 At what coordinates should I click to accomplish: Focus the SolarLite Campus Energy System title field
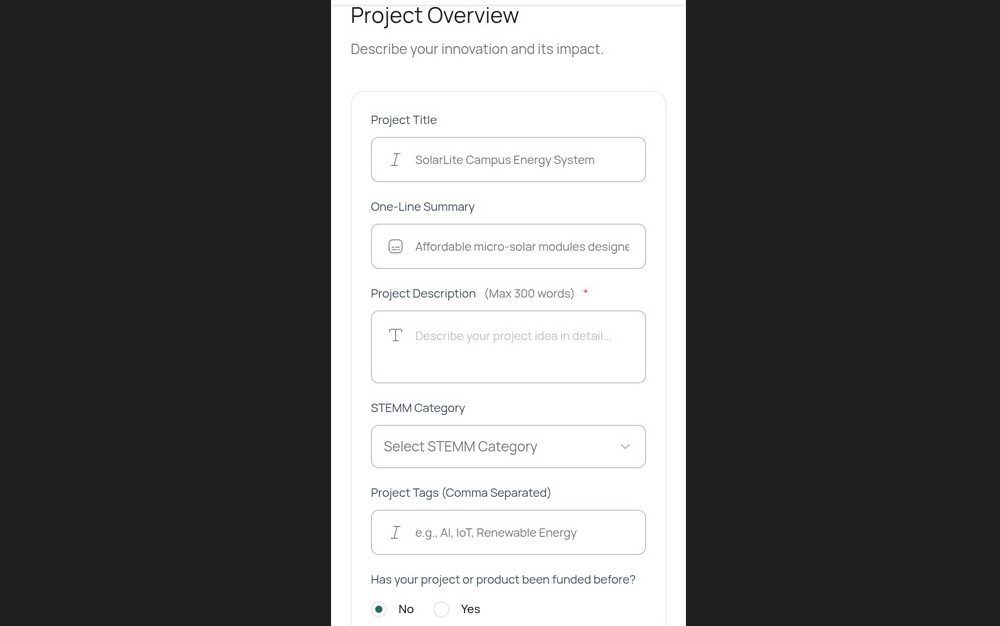click(x=520, y=160)
